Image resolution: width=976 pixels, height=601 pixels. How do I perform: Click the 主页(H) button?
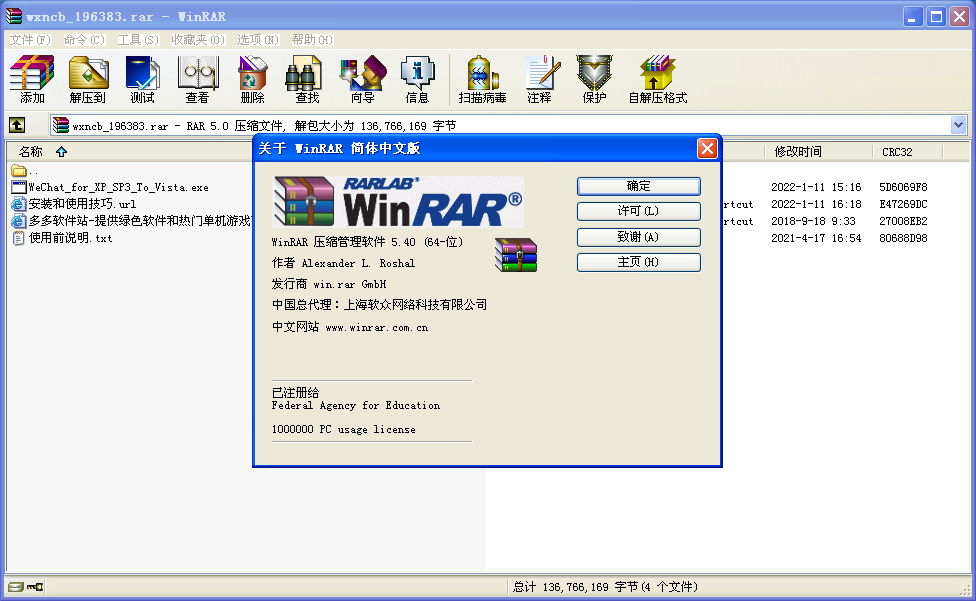639,263
